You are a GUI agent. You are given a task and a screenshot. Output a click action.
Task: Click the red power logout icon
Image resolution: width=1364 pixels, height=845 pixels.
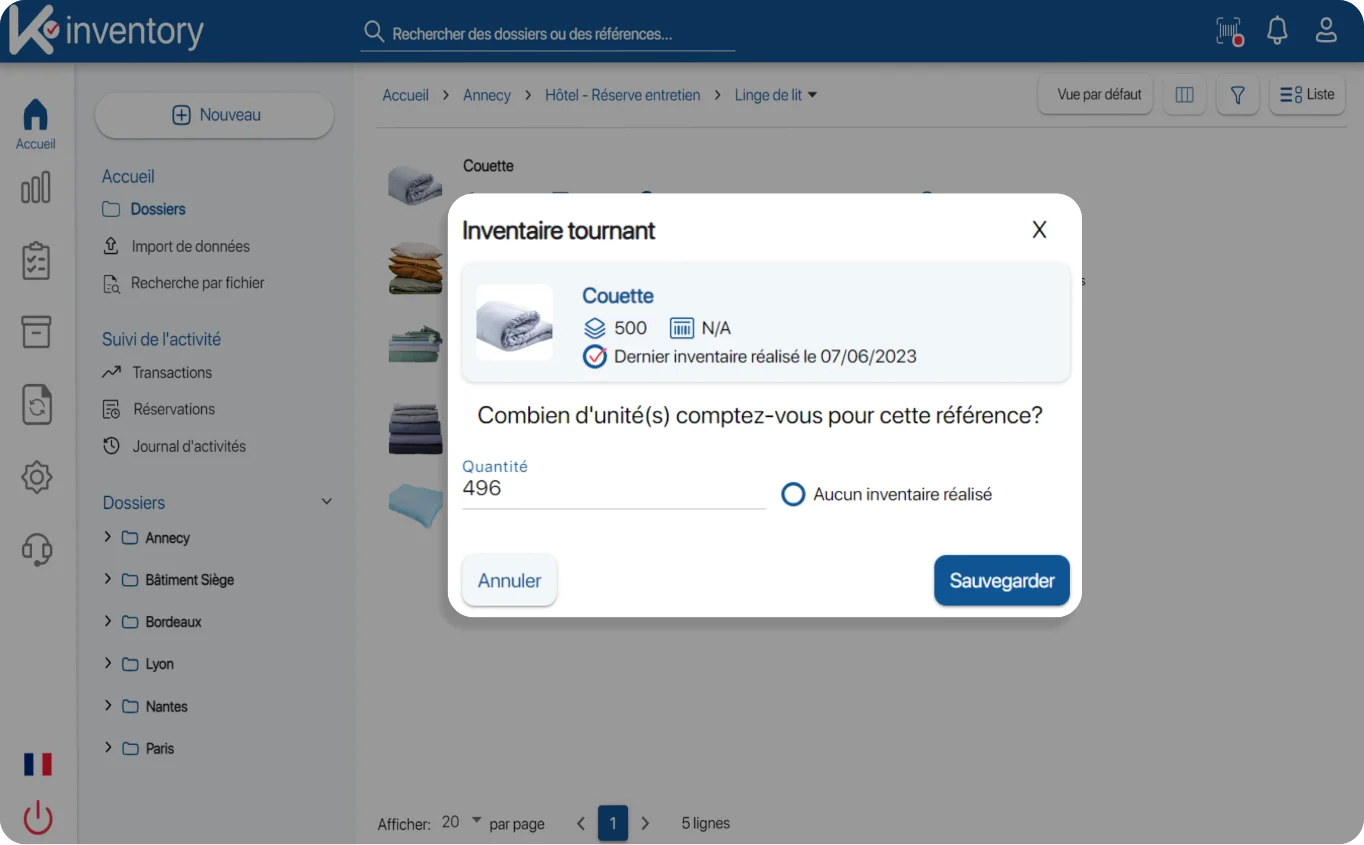38,818
